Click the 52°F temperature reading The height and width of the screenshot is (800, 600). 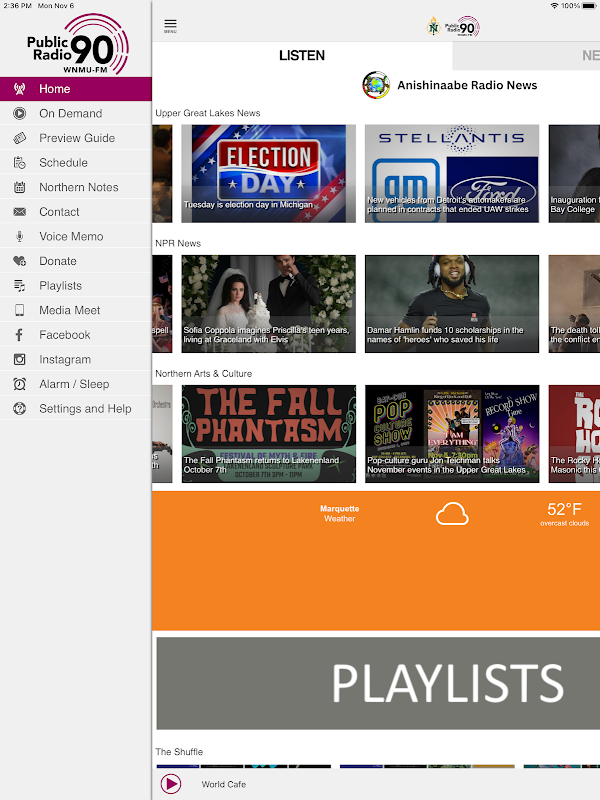[x=564, y=509]
